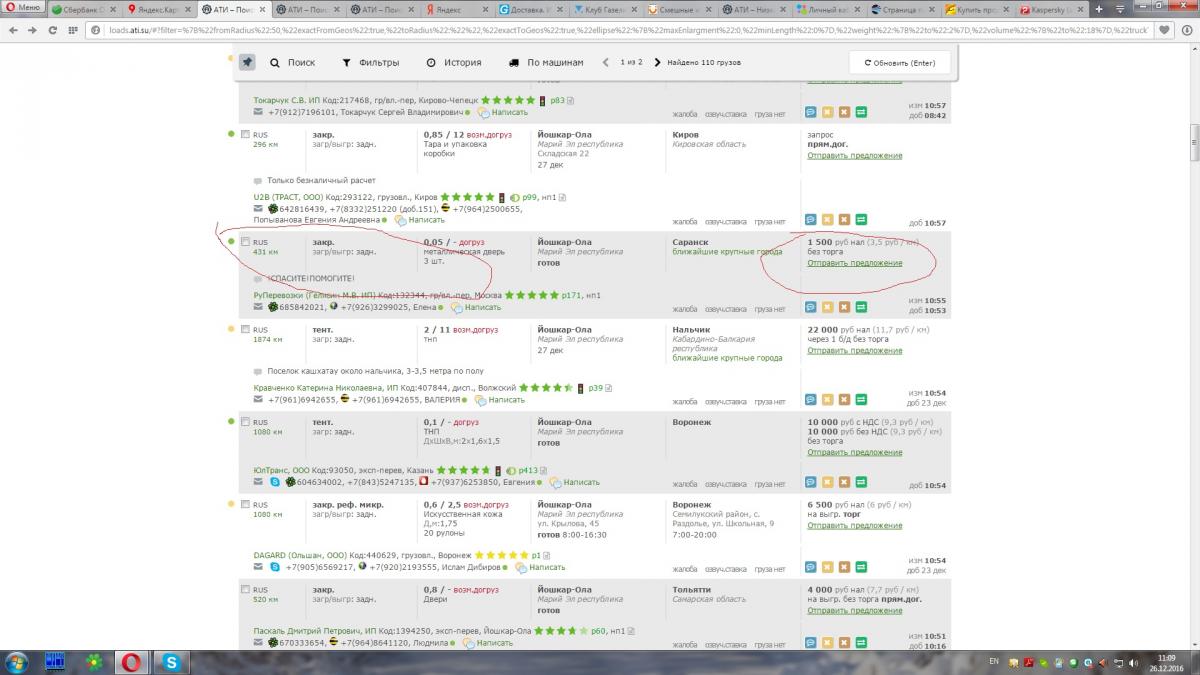Open the Поиск section in toolbar

tap(292, 62)
